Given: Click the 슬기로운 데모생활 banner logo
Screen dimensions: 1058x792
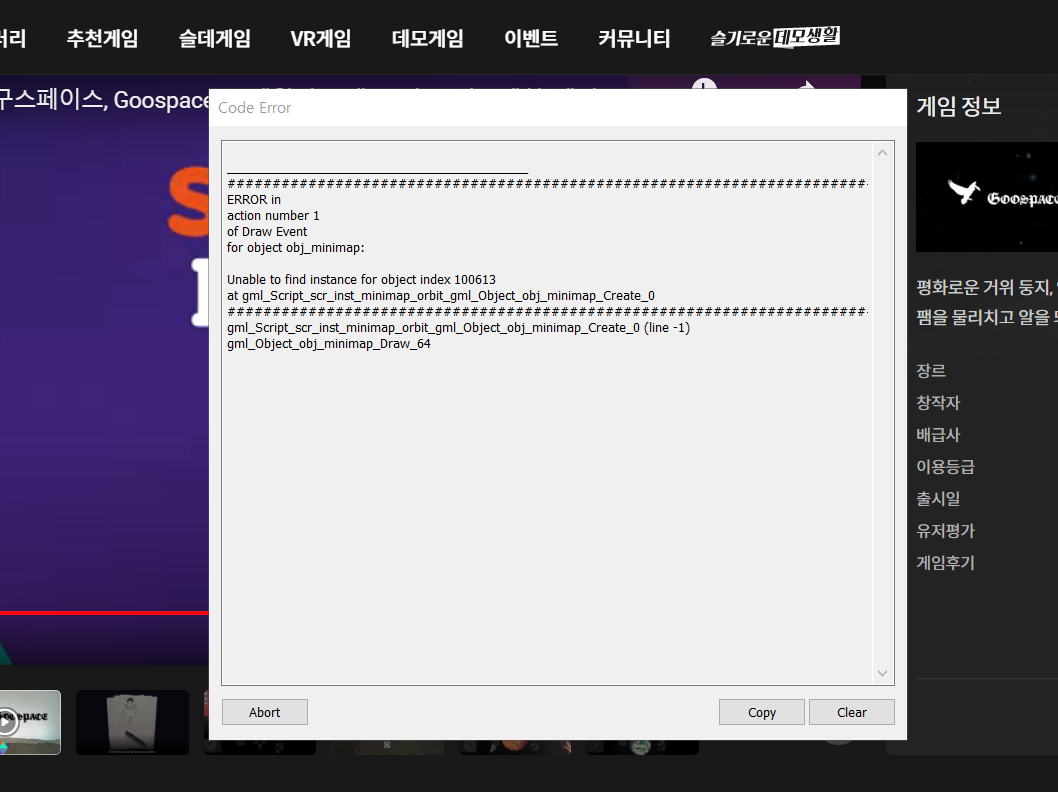Looking at the screenshot, I should (775, 37).
